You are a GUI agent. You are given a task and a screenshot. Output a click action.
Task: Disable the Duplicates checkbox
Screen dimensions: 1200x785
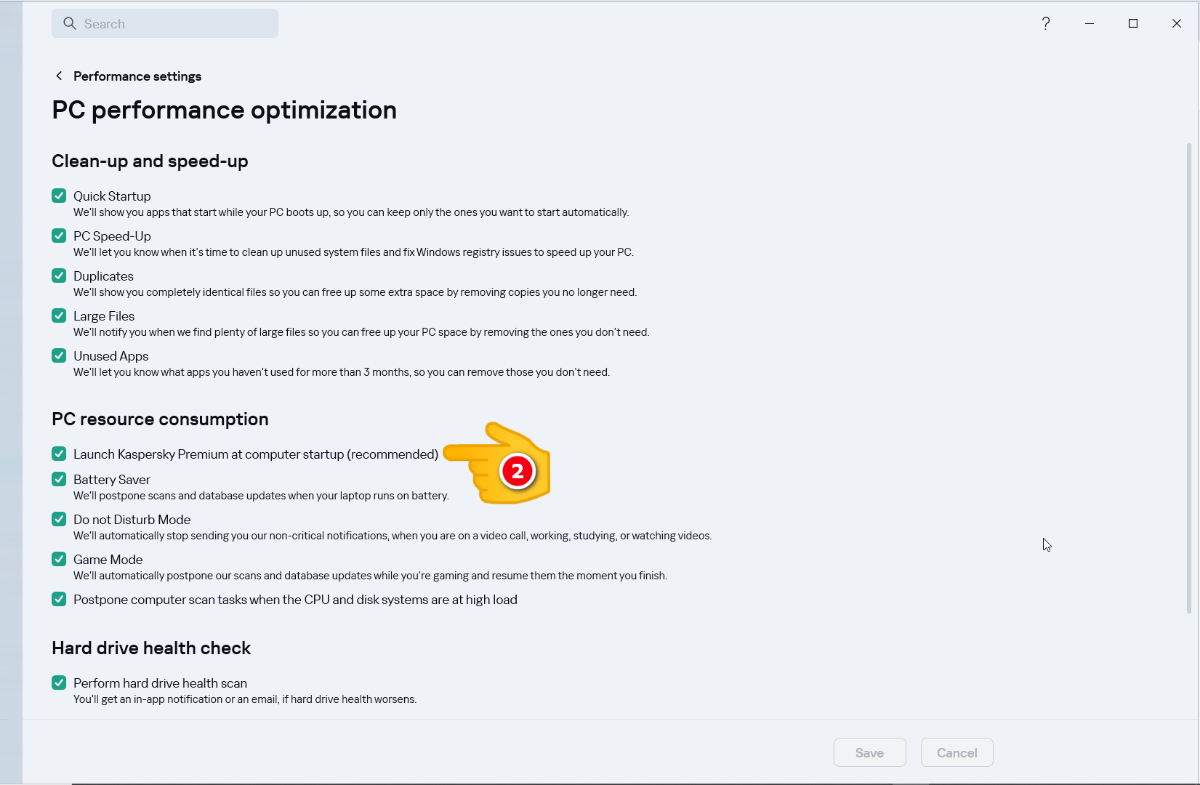point(59,276)
